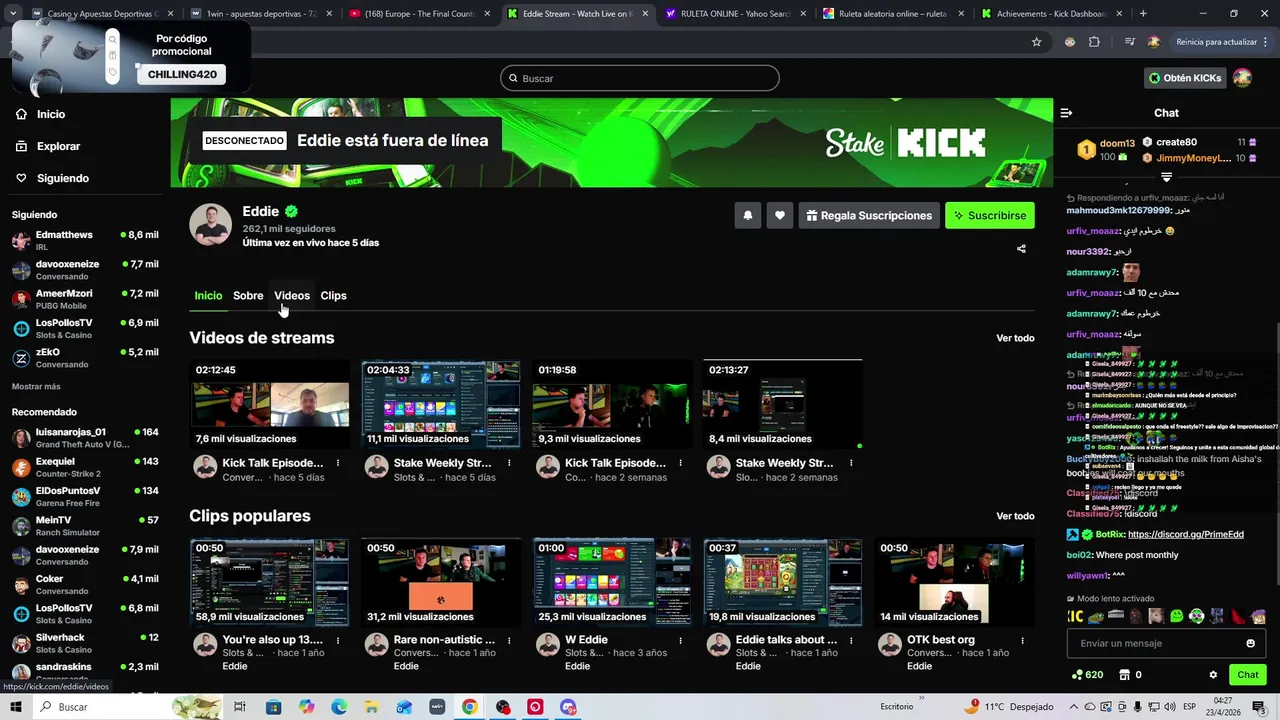Bookmark this page with the star icon
The image size is (1280, 720).
click(1037, 42)
